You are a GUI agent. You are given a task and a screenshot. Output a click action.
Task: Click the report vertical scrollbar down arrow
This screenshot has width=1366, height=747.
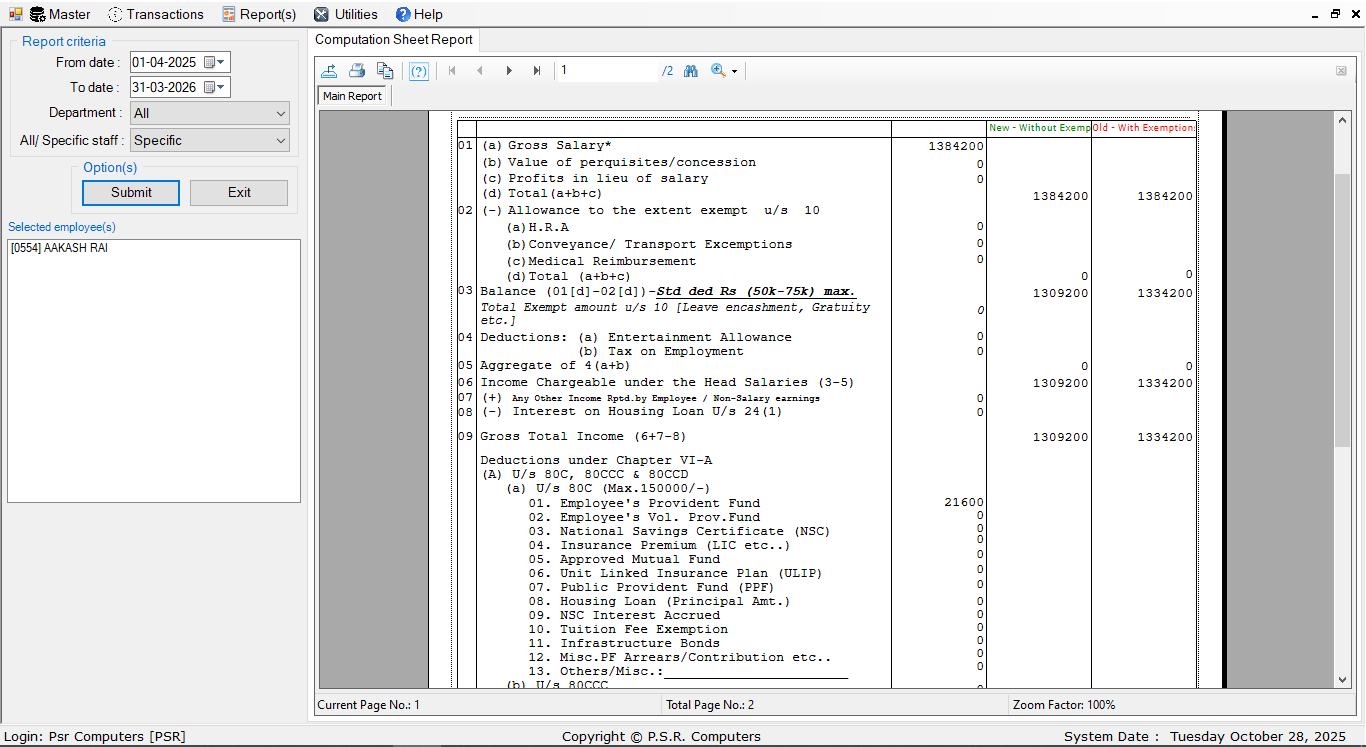1342,680
